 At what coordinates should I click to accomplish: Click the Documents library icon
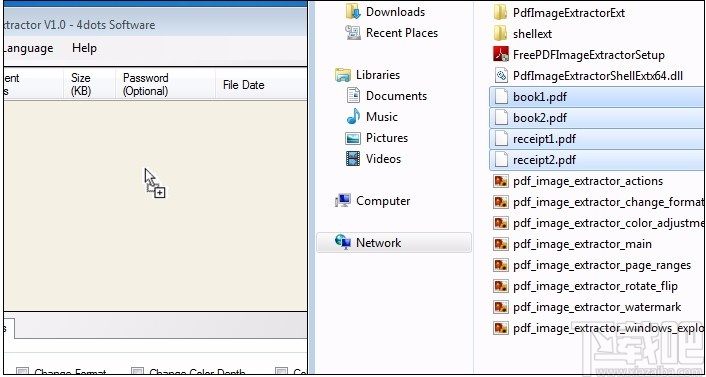click(x=353, y=95)
